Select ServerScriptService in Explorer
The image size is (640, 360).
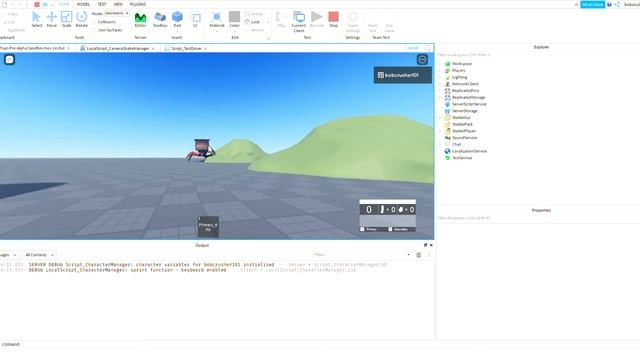(469, 104)
